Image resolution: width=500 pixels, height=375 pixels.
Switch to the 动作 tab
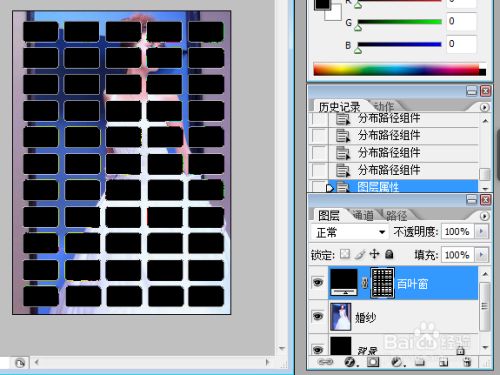click(x=383, y=107)
